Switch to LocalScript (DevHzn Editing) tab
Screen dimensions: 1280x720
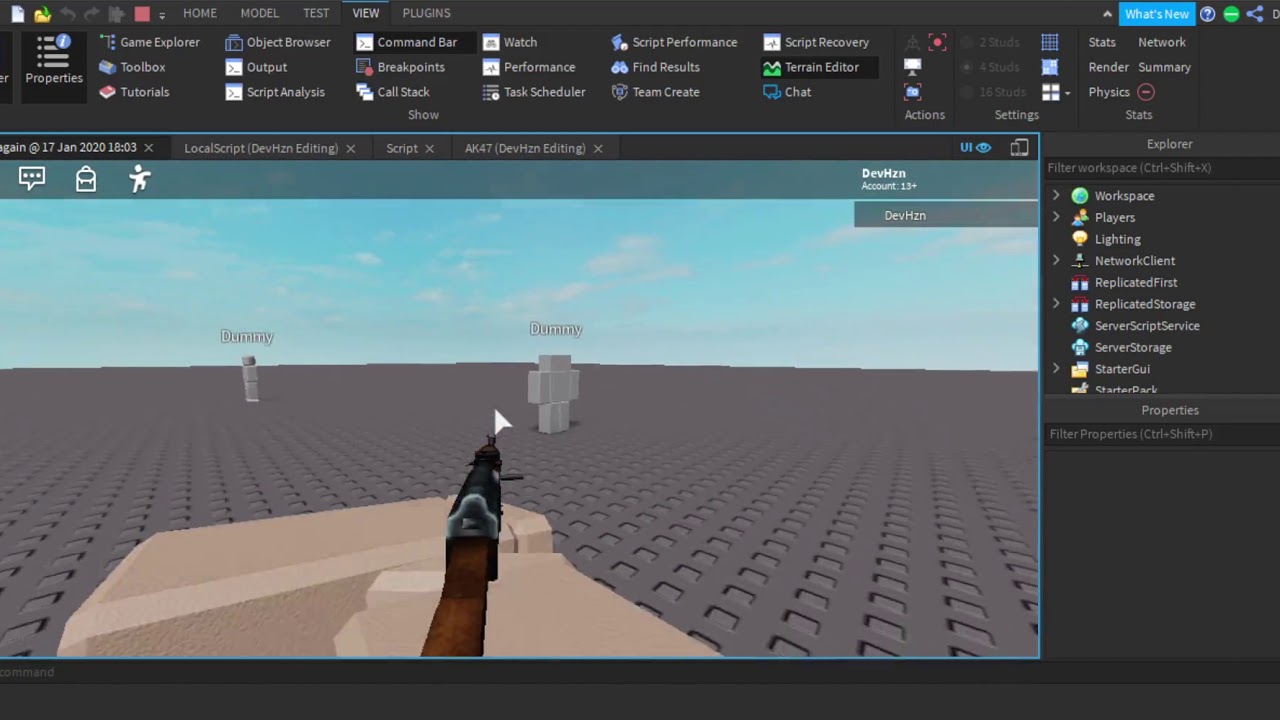coord(261,148)
